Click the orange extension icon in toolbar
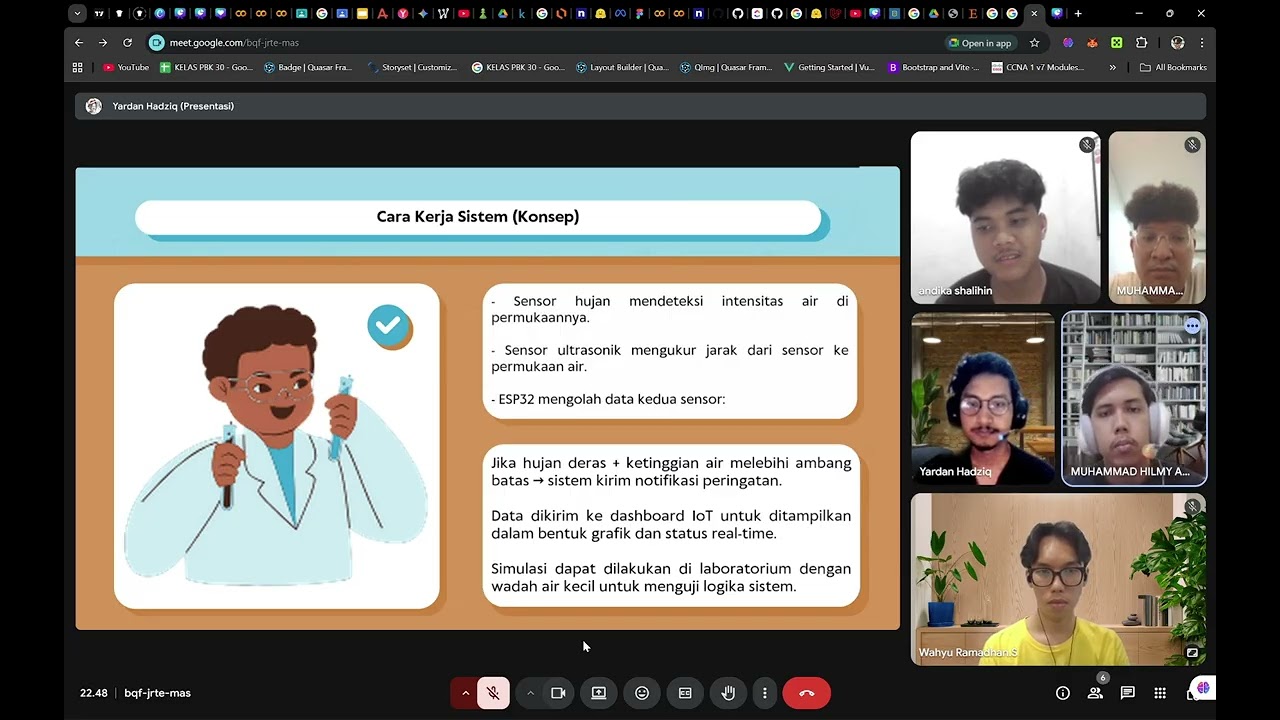Screen dimensions: 1280x720 tap(1092, 43)
